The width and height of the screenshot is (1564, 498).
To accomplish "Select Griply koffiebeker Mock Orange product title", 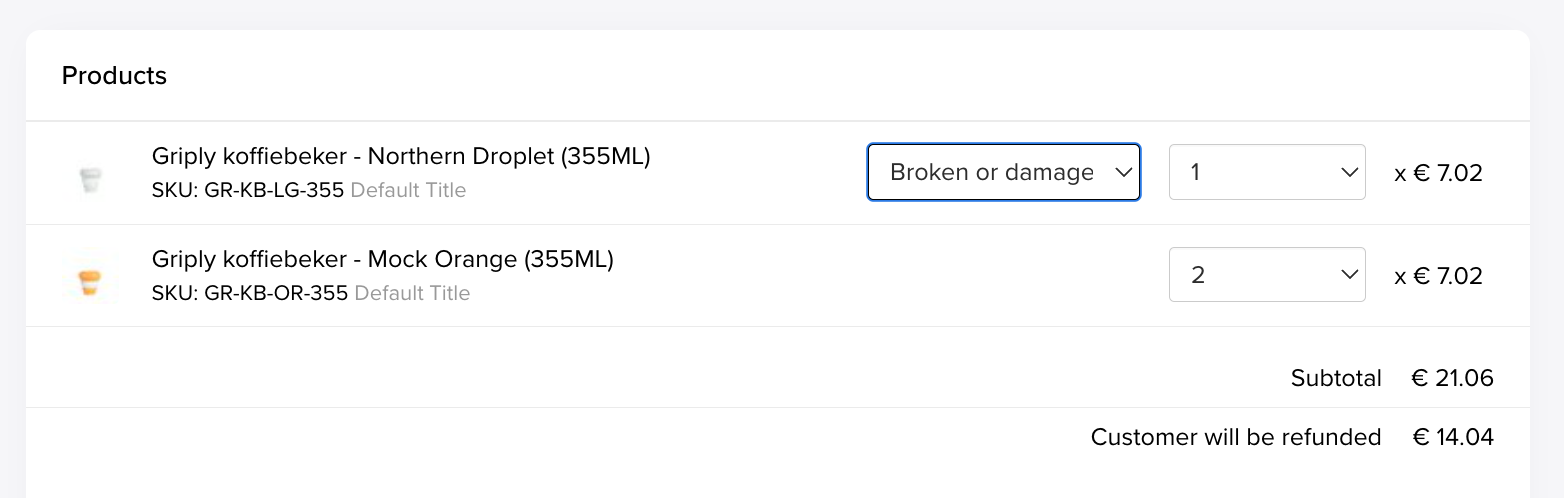I will coord(383,259).
